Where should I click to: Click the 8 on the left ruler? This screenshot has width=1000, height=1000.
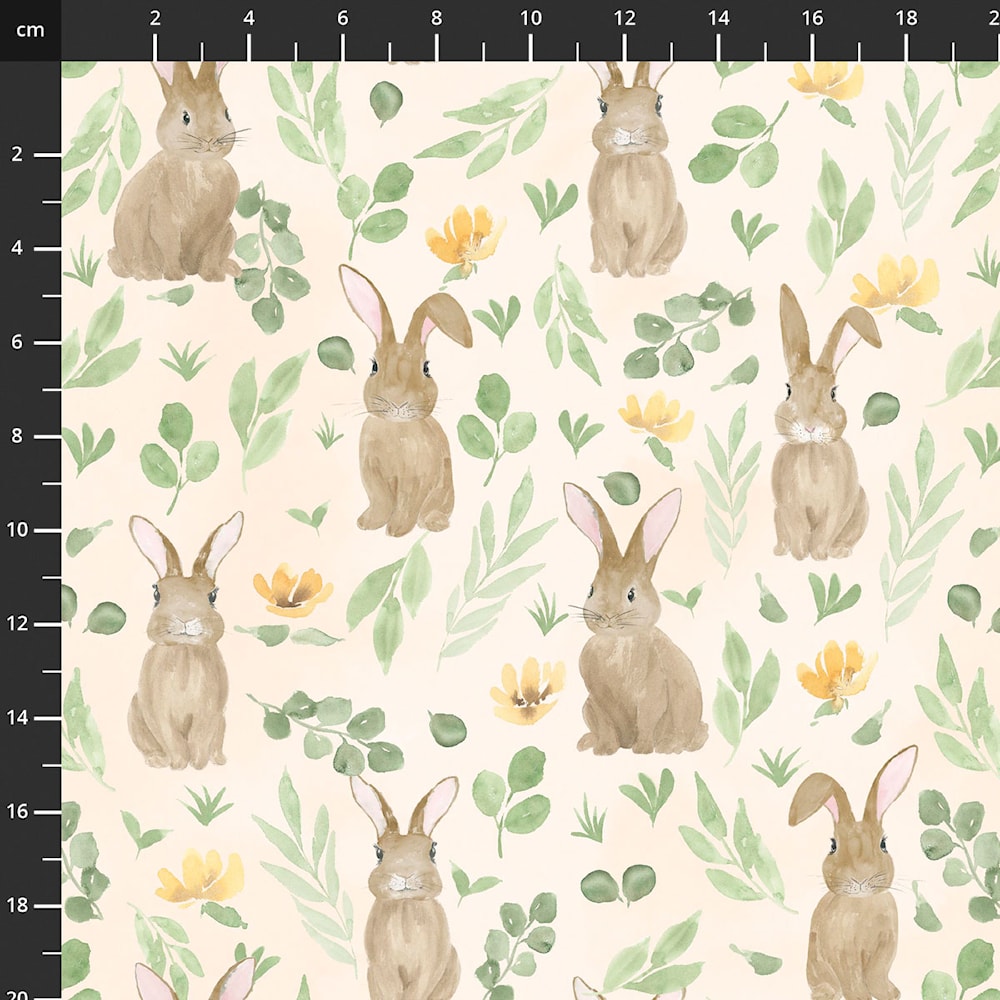(x=17, y=436)
